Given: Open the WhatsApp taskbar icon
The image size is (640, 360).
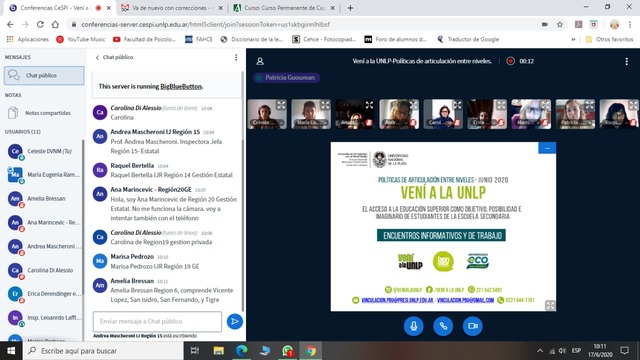Looking at the screenshot, I should point(288,351).
